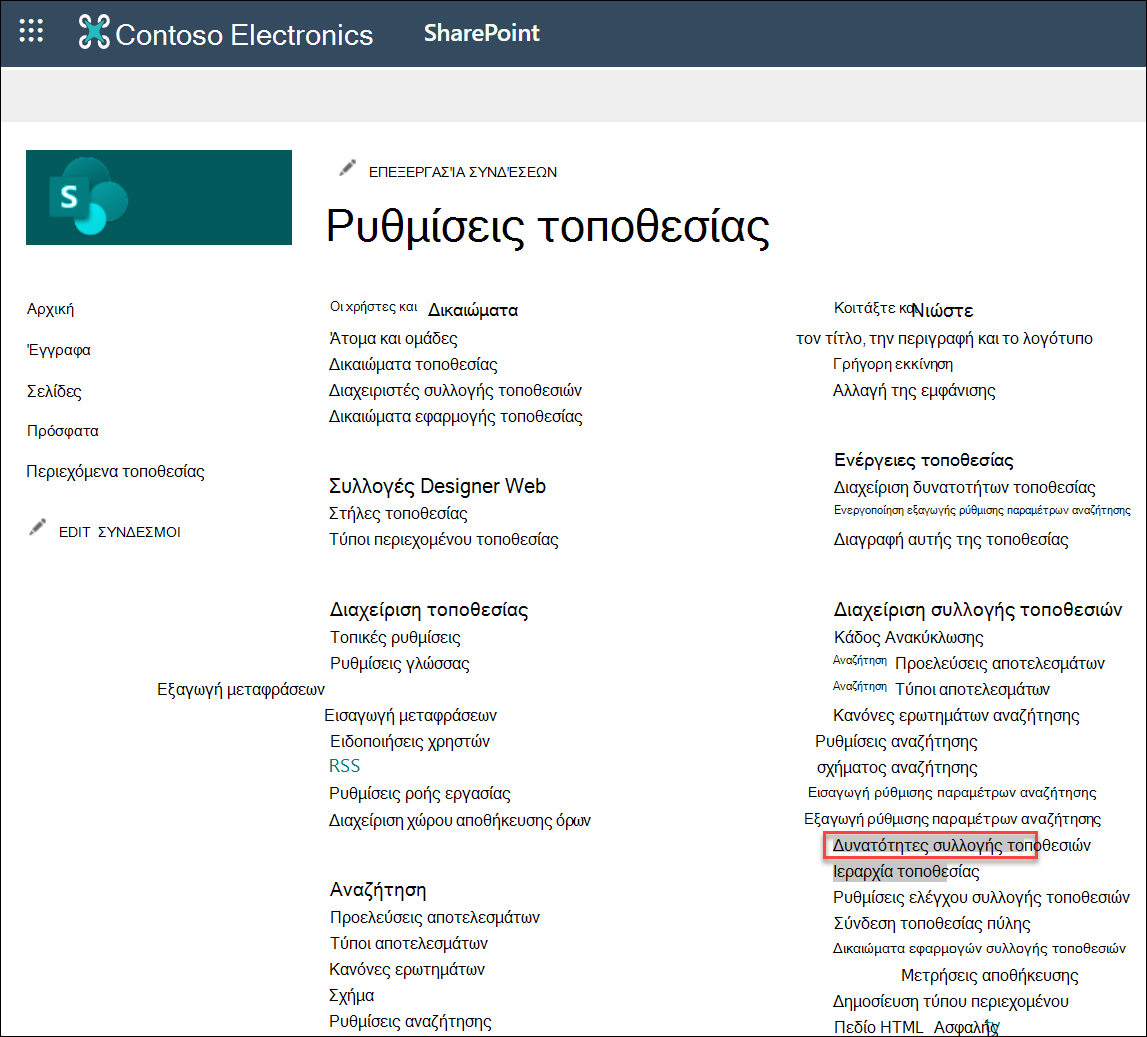Screen dimensions: 1147x1037
Task: Click the Ρυθμίσεις τοποθεσίας page title
Action: pos(548,226)
